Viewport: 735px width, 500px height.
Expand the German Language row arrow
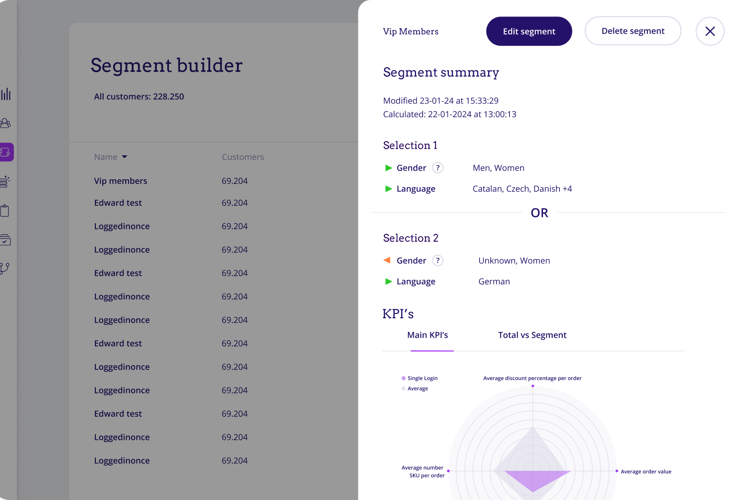click(x=388, y=282)
